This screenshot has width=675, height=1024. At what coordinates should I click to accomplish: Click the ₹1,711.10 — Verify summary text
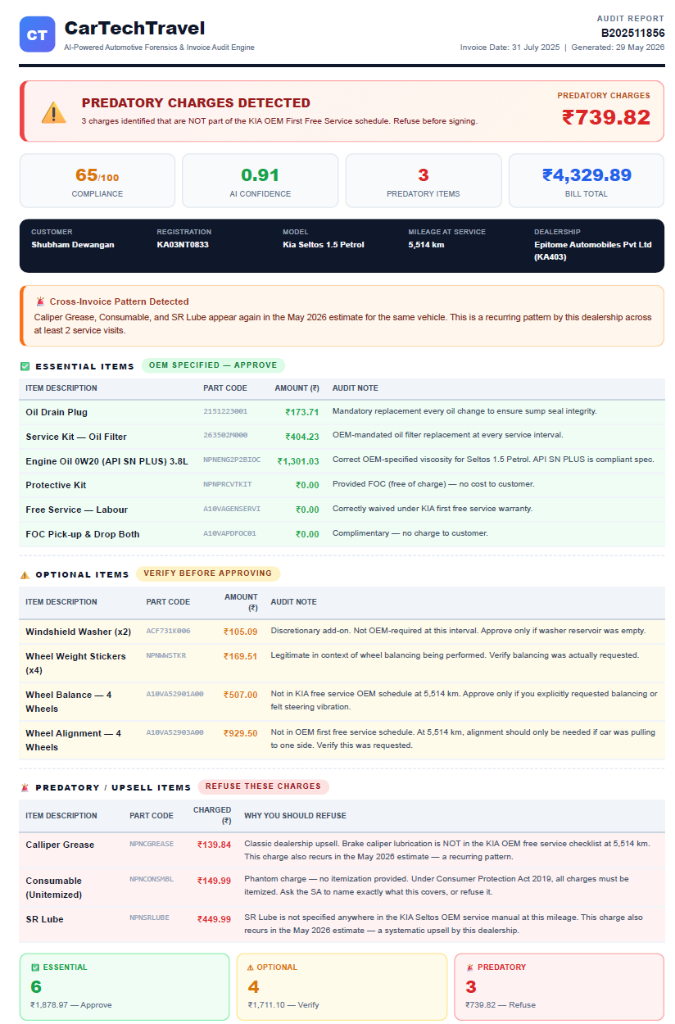click(283, 1005)
